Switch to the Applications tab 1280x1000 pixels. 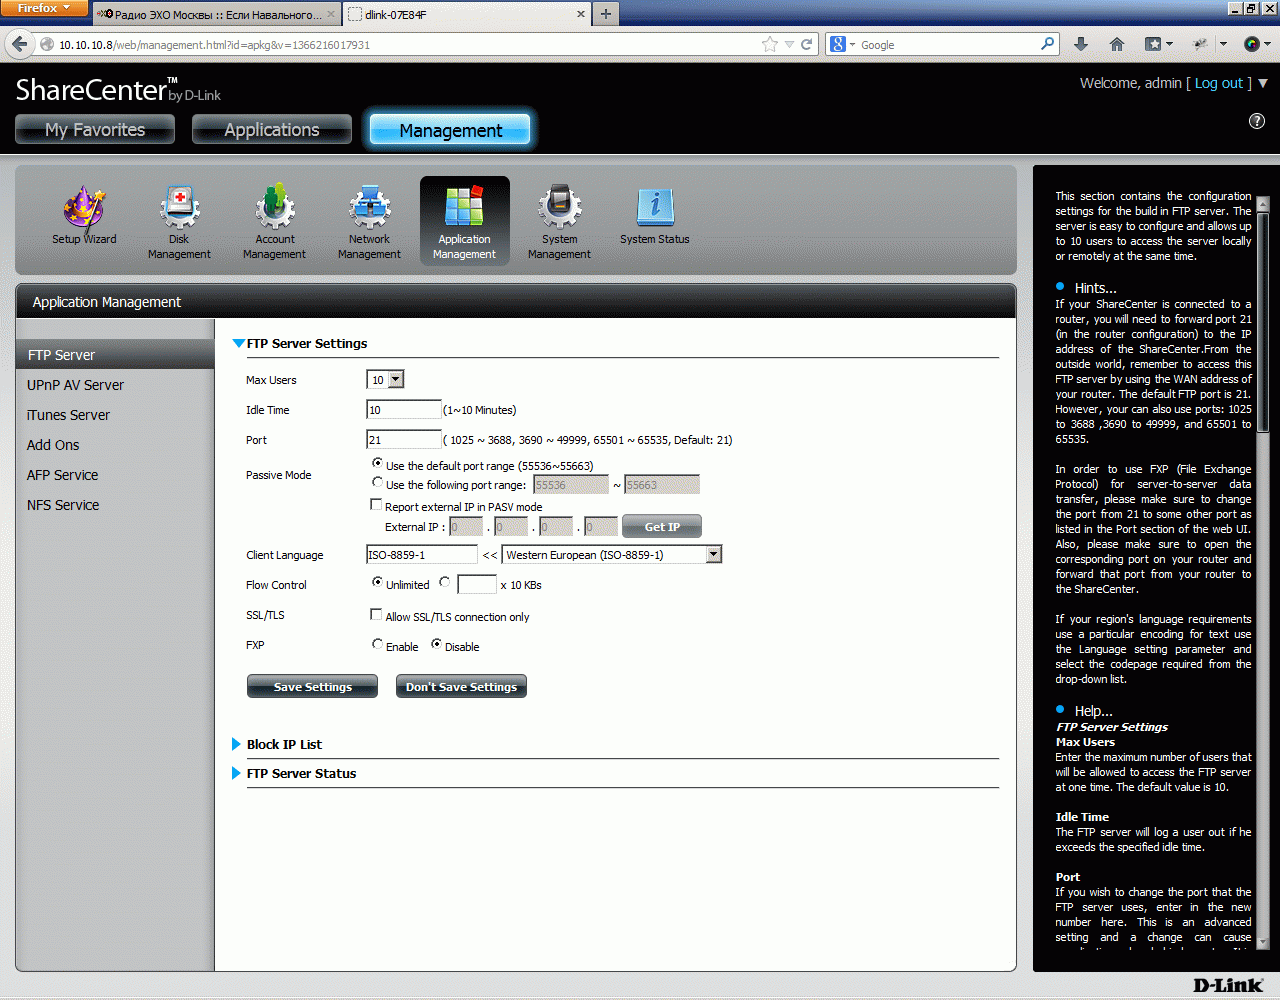tap(272, 130)
